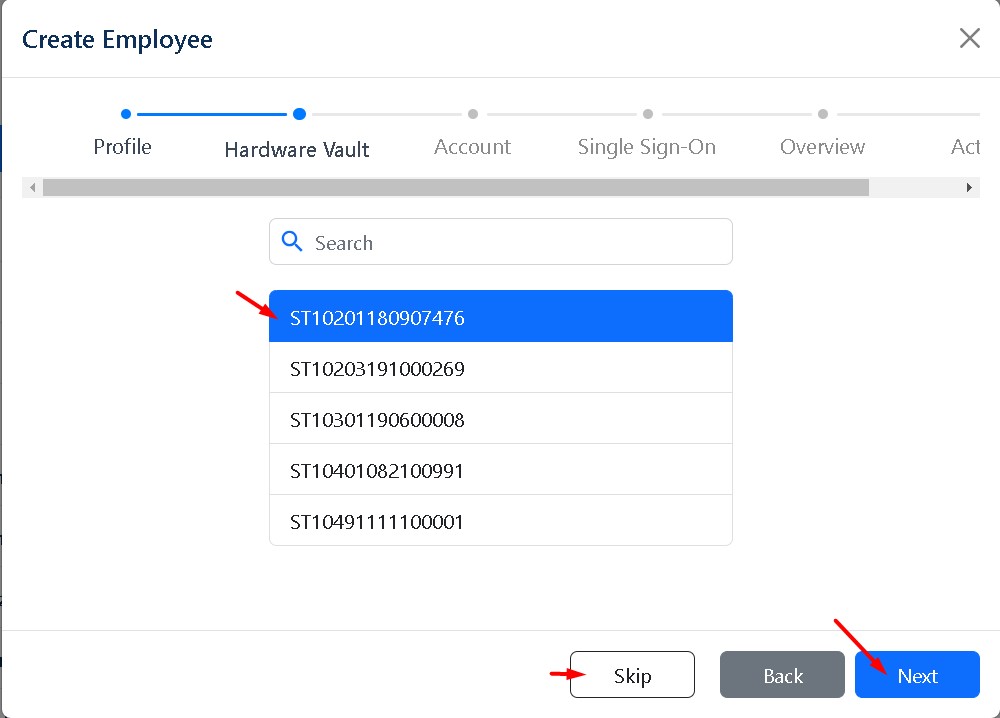The image size is (1000, 718).
Task: Open the Hardware Vault step
Action: pos(297,150)
